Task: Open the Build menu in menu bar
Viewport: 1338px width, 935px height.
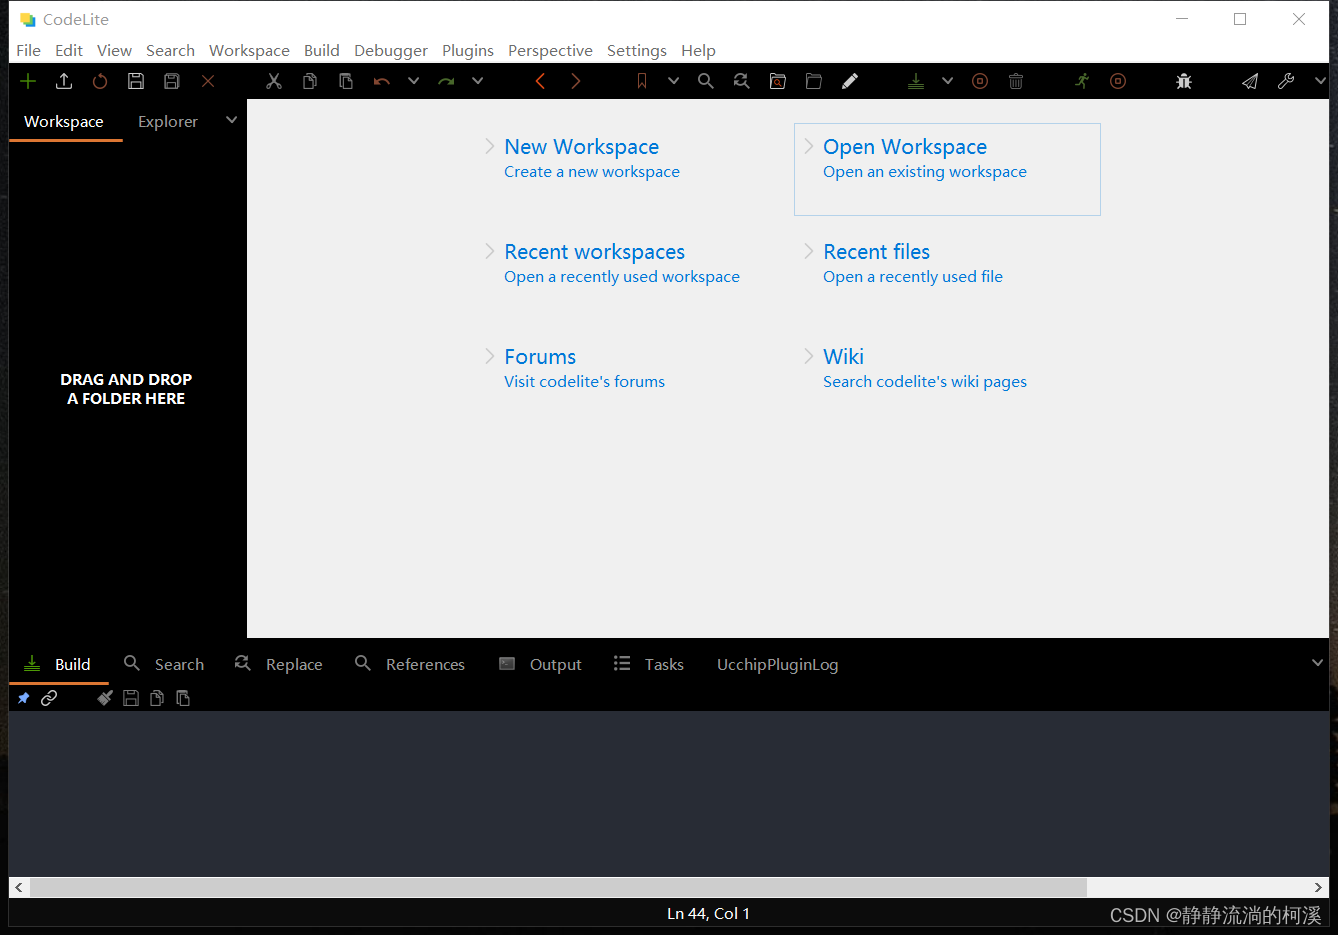Action: click(x=322, y=50)
